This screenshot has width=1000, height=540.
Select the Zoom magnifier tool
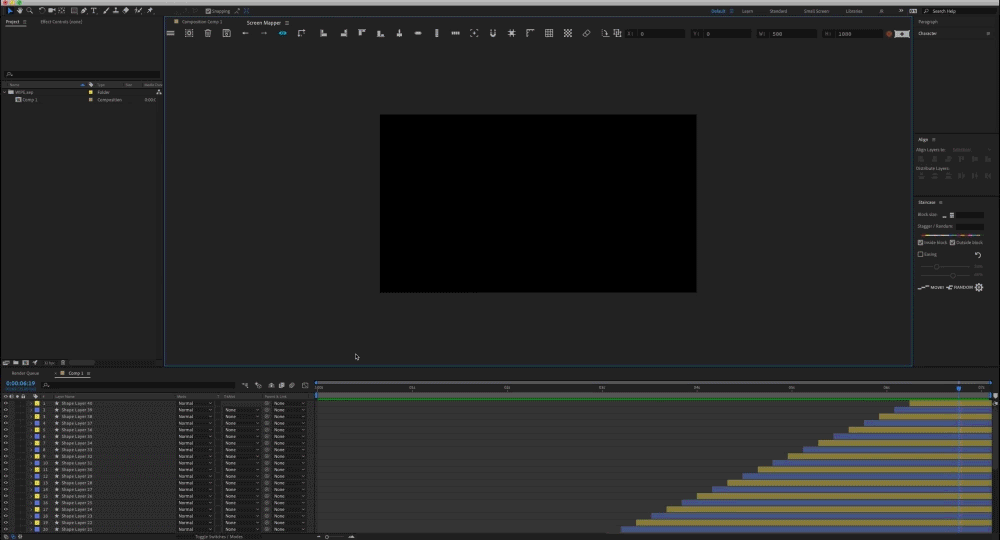pos(29,11)
